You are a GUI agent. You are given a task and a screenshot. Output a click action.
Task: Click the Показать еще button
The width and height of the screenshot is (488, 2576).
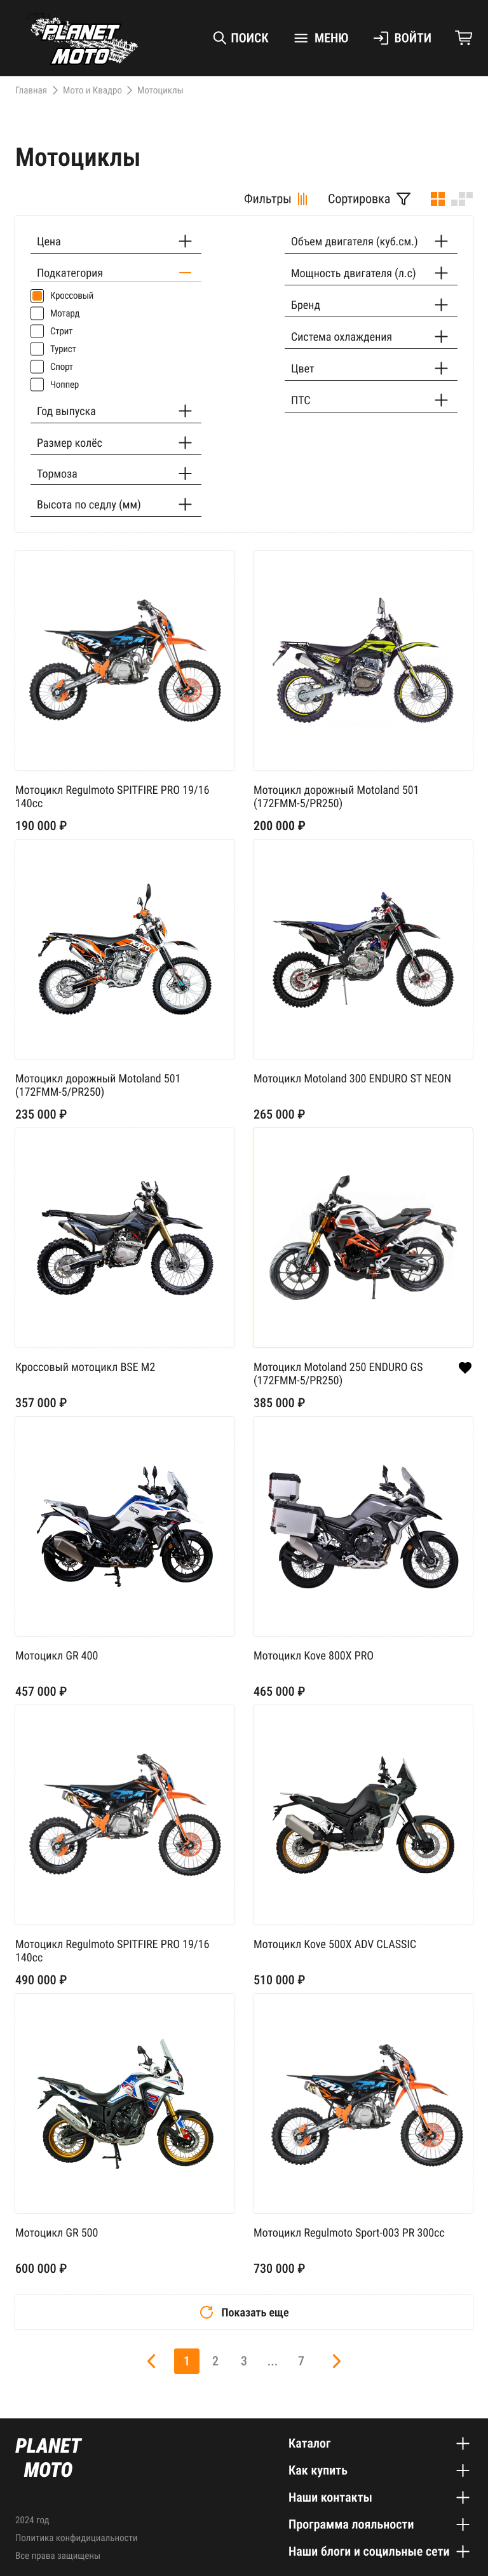click(x=244, y=2312)
